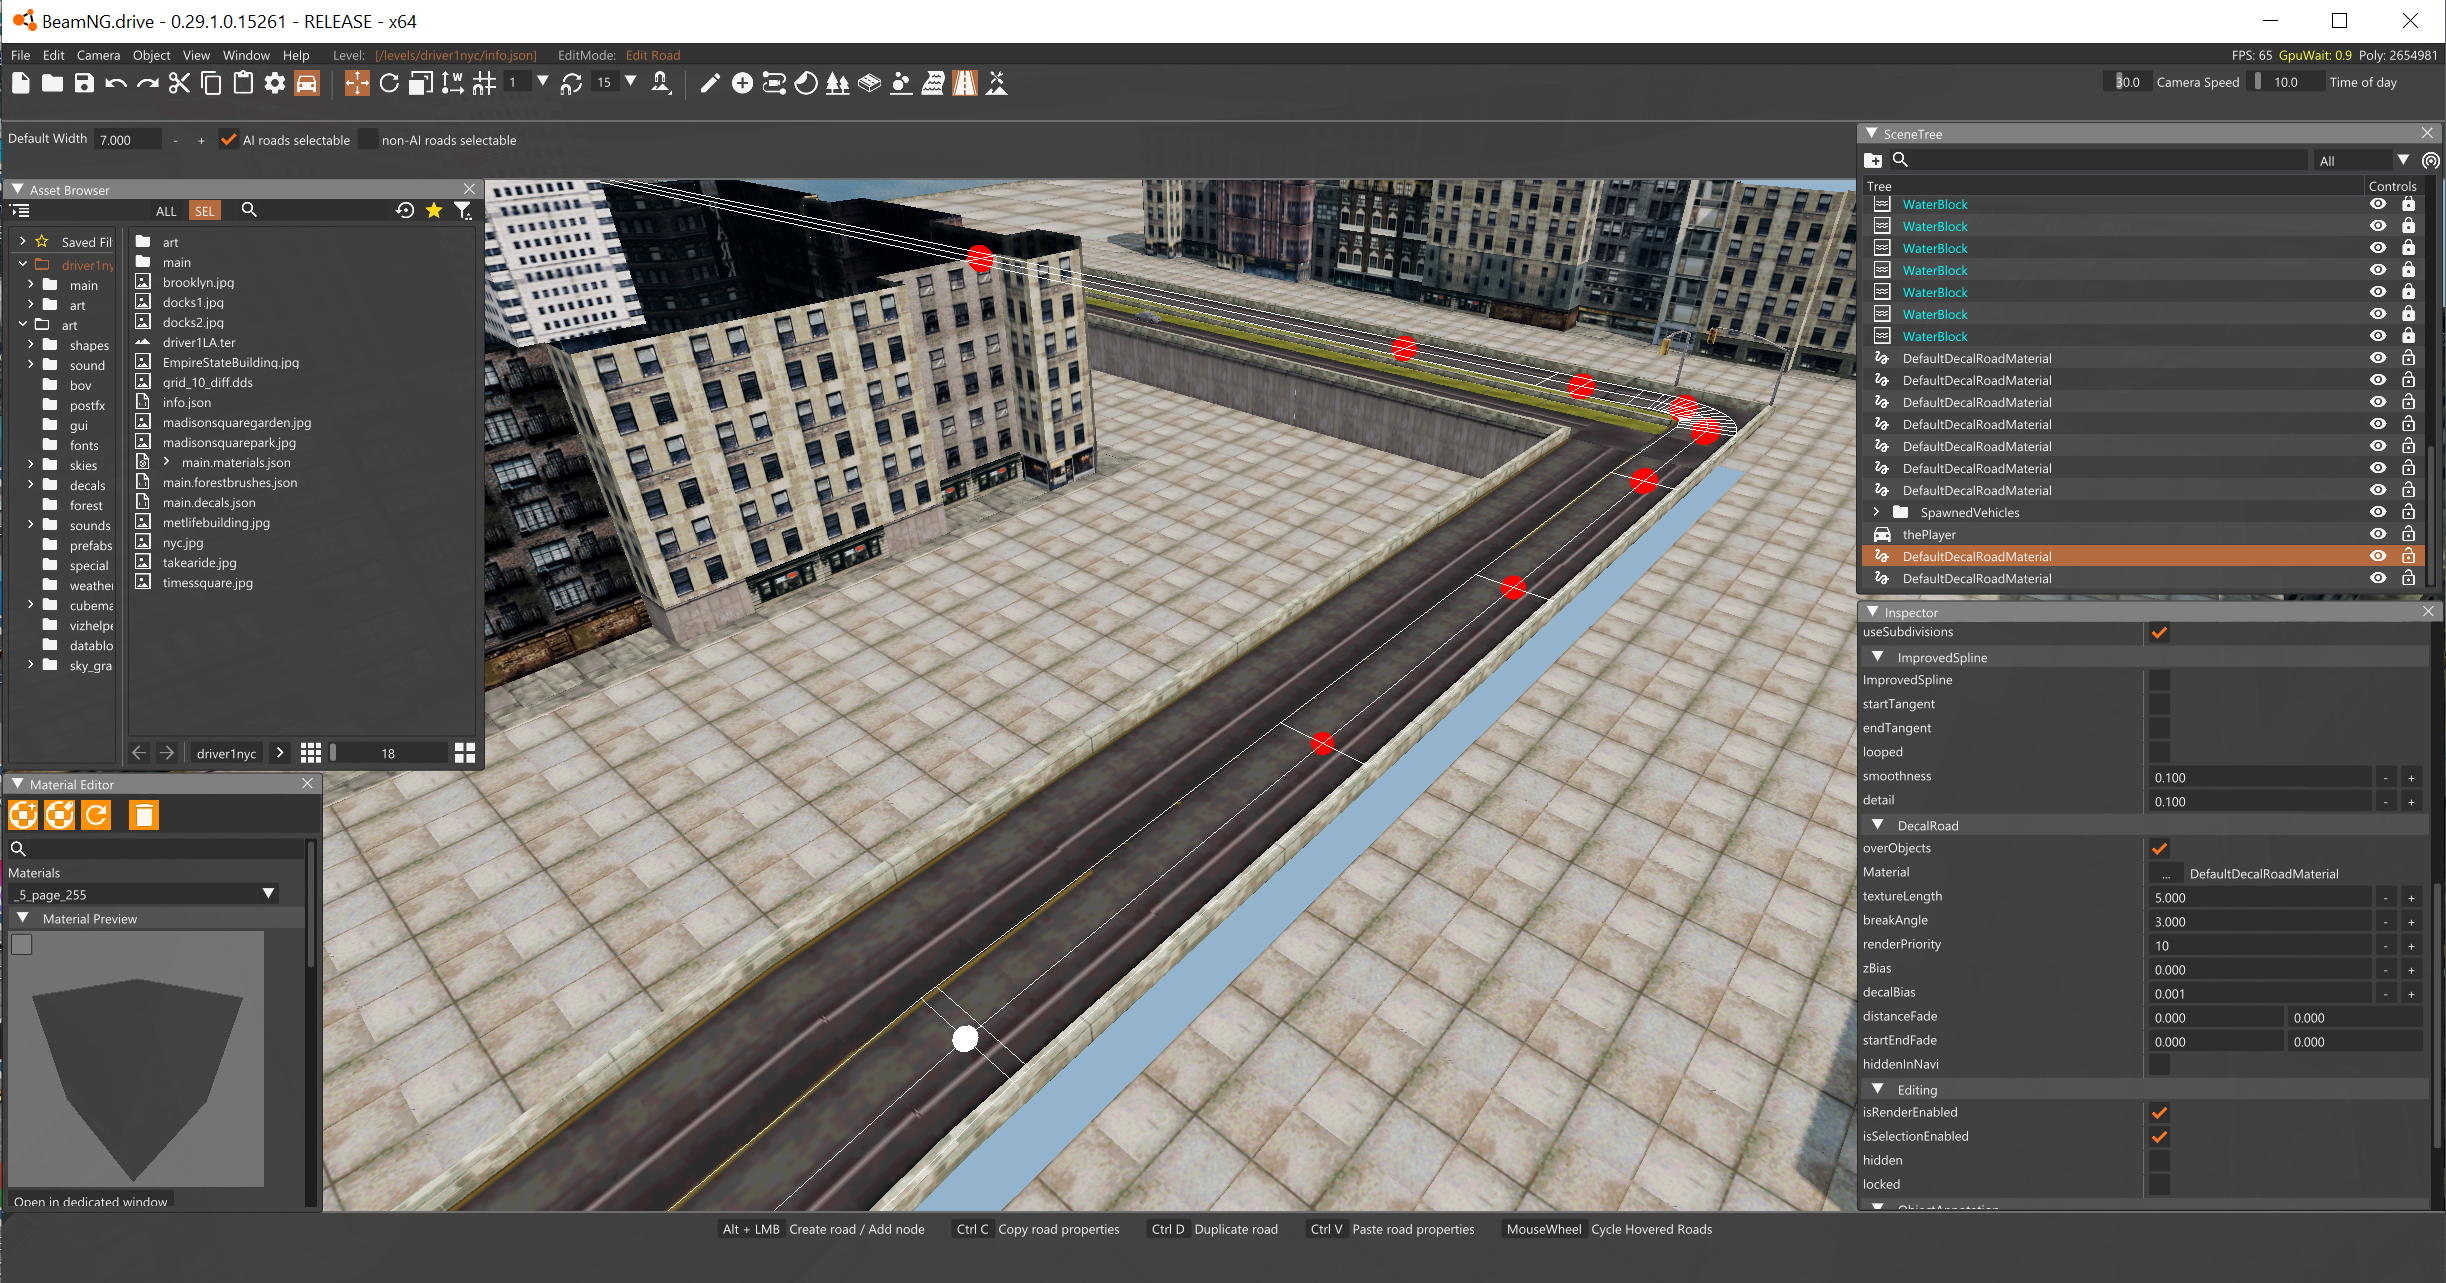Viewport: 2446px width, 1283px height.
Task: Open the Camera menu
Action: coord(98,55)
